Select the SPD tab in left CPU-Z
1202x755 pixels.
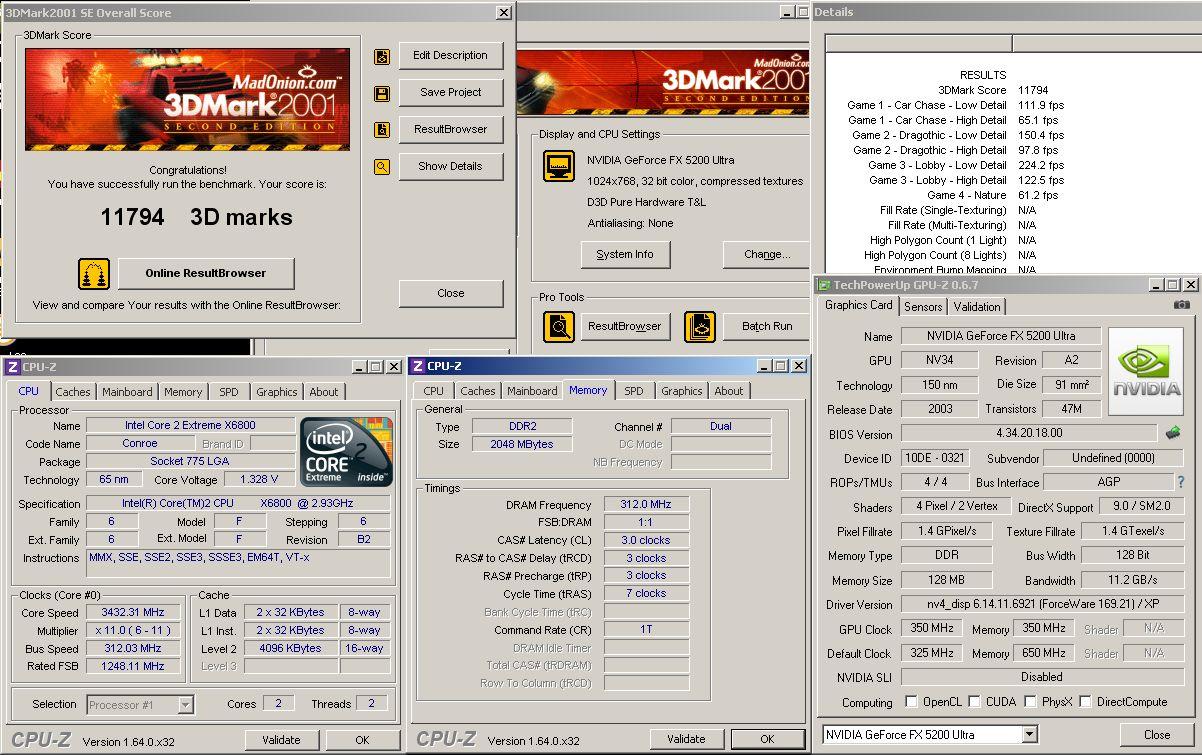tap(229, 392)
